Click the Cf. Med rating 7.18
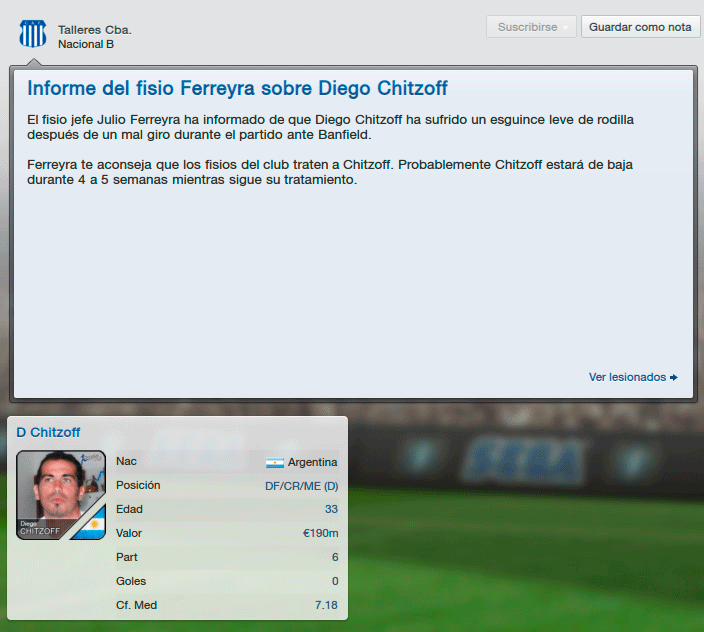 coord(326,605)
